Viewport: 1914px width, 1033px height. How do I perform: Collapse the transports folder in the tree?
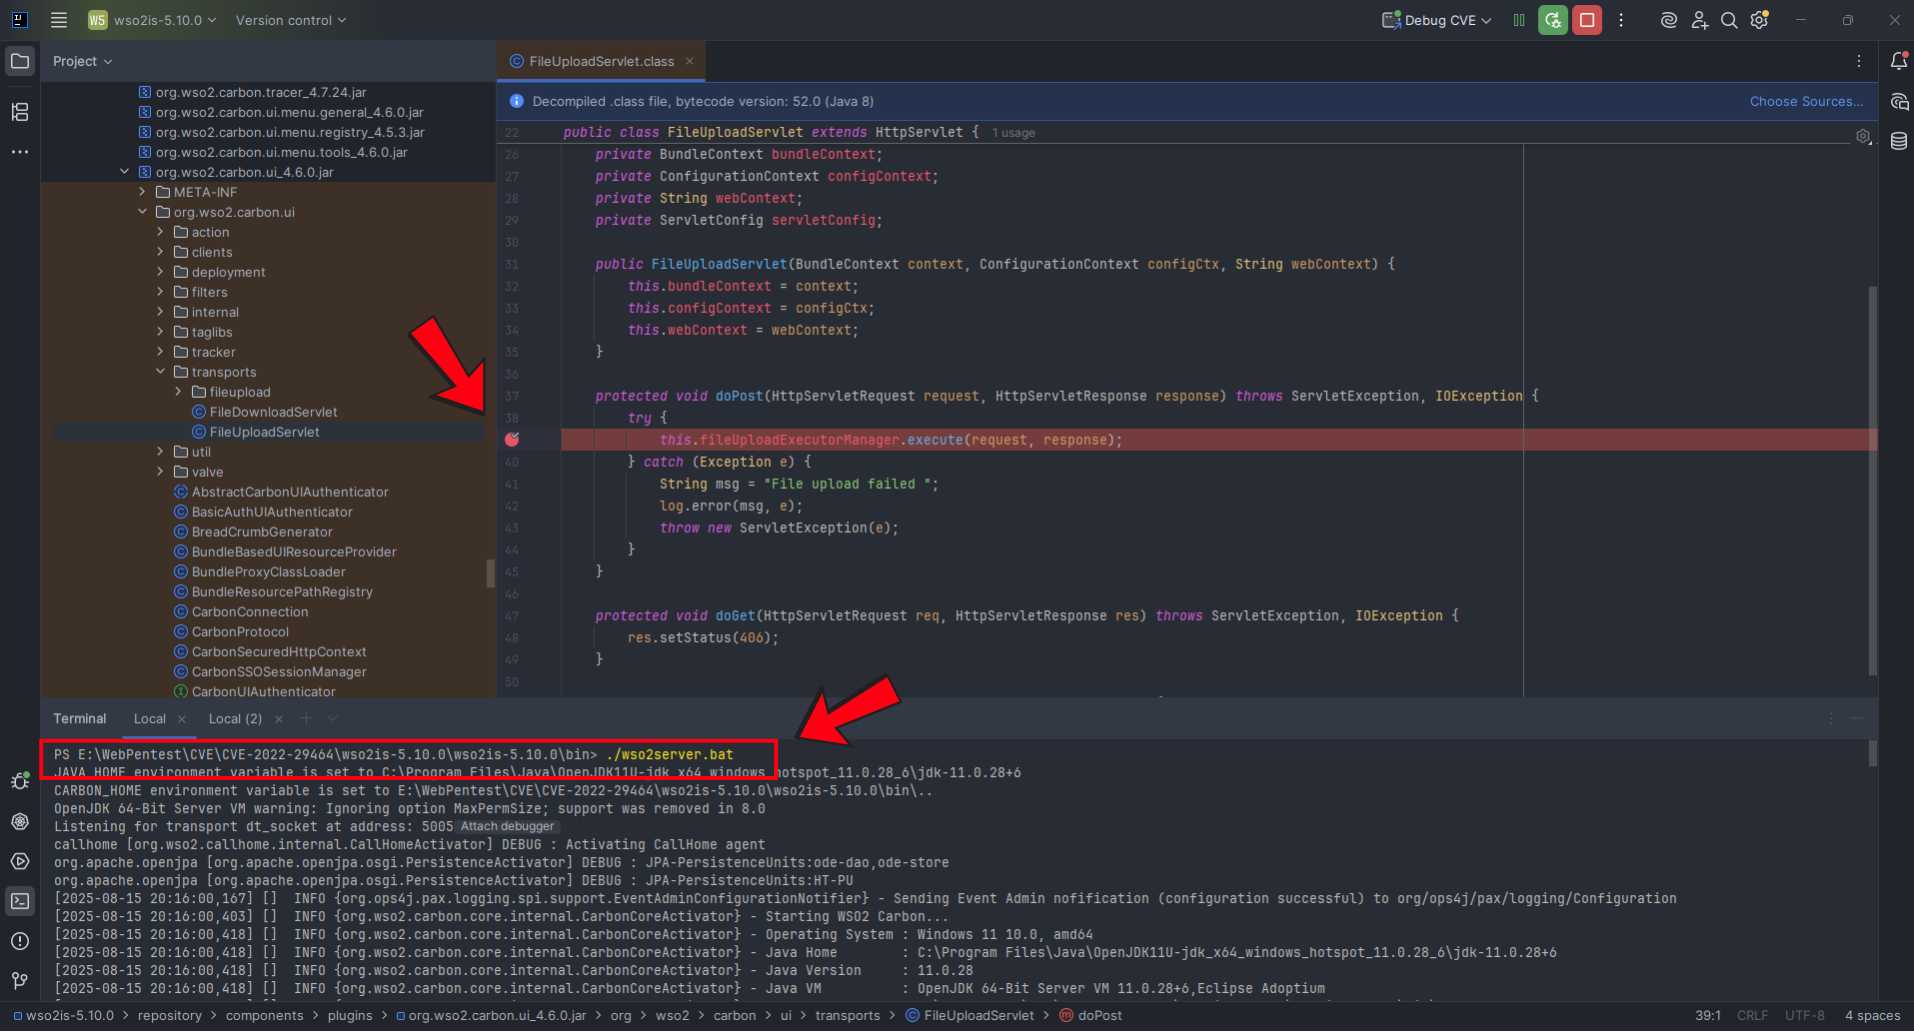tap(160, 371)
